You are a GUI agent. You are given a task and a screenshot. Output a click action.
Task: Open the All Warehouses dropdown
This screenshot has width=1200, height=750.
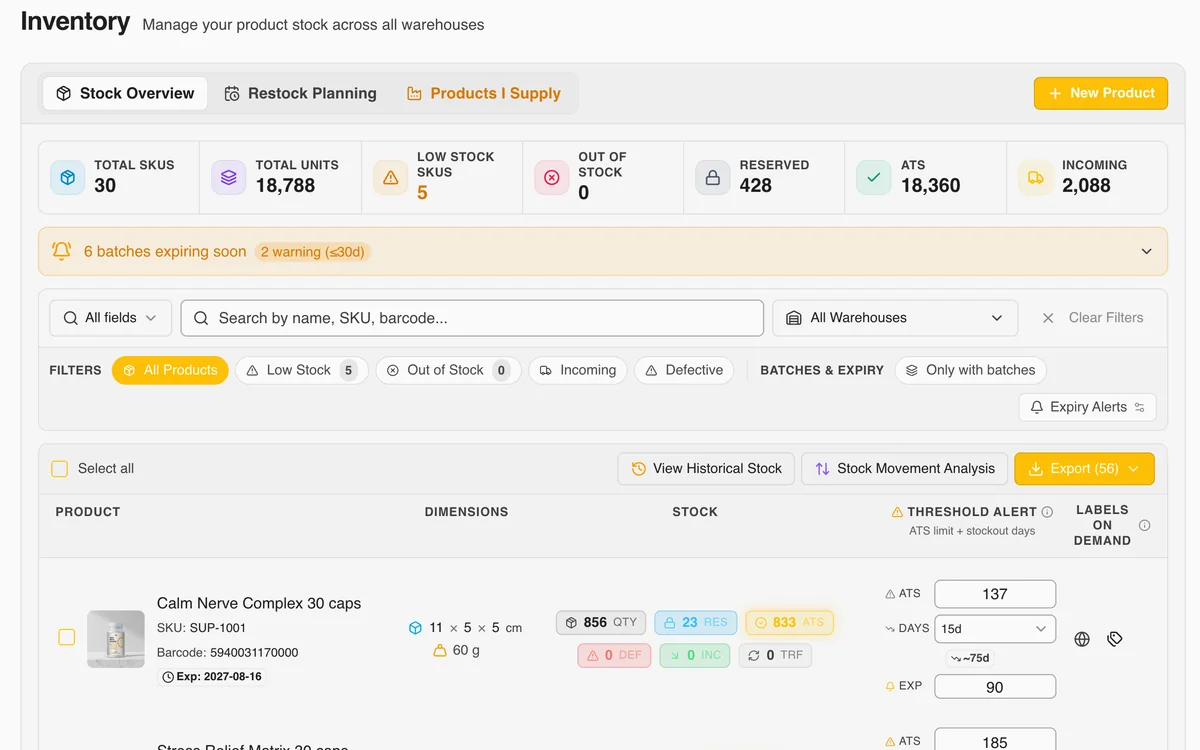pos(895,318)
